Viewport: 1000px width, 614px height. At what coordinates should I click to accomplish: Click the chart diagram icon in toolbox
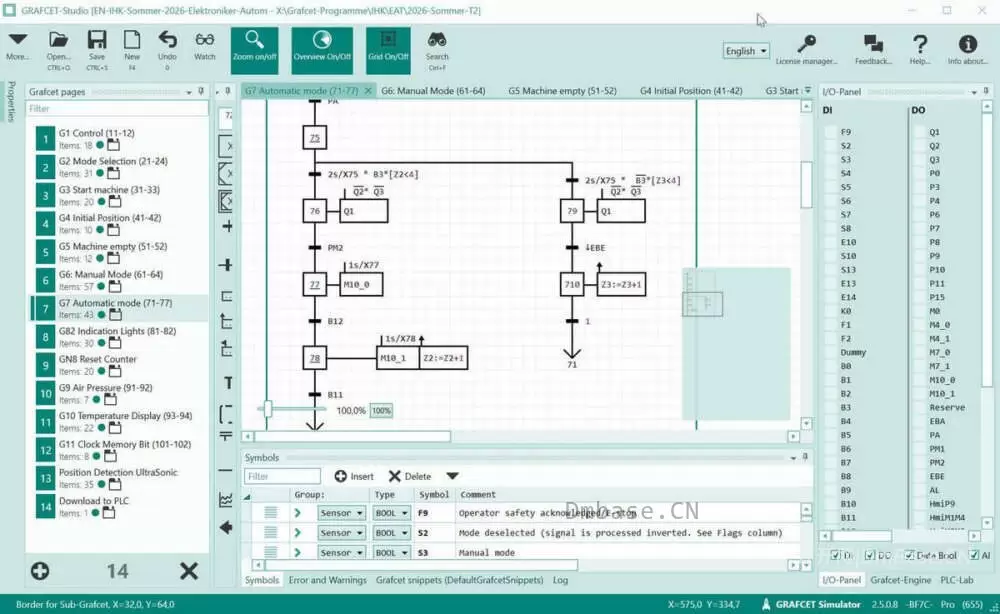(x=226, y=500)
